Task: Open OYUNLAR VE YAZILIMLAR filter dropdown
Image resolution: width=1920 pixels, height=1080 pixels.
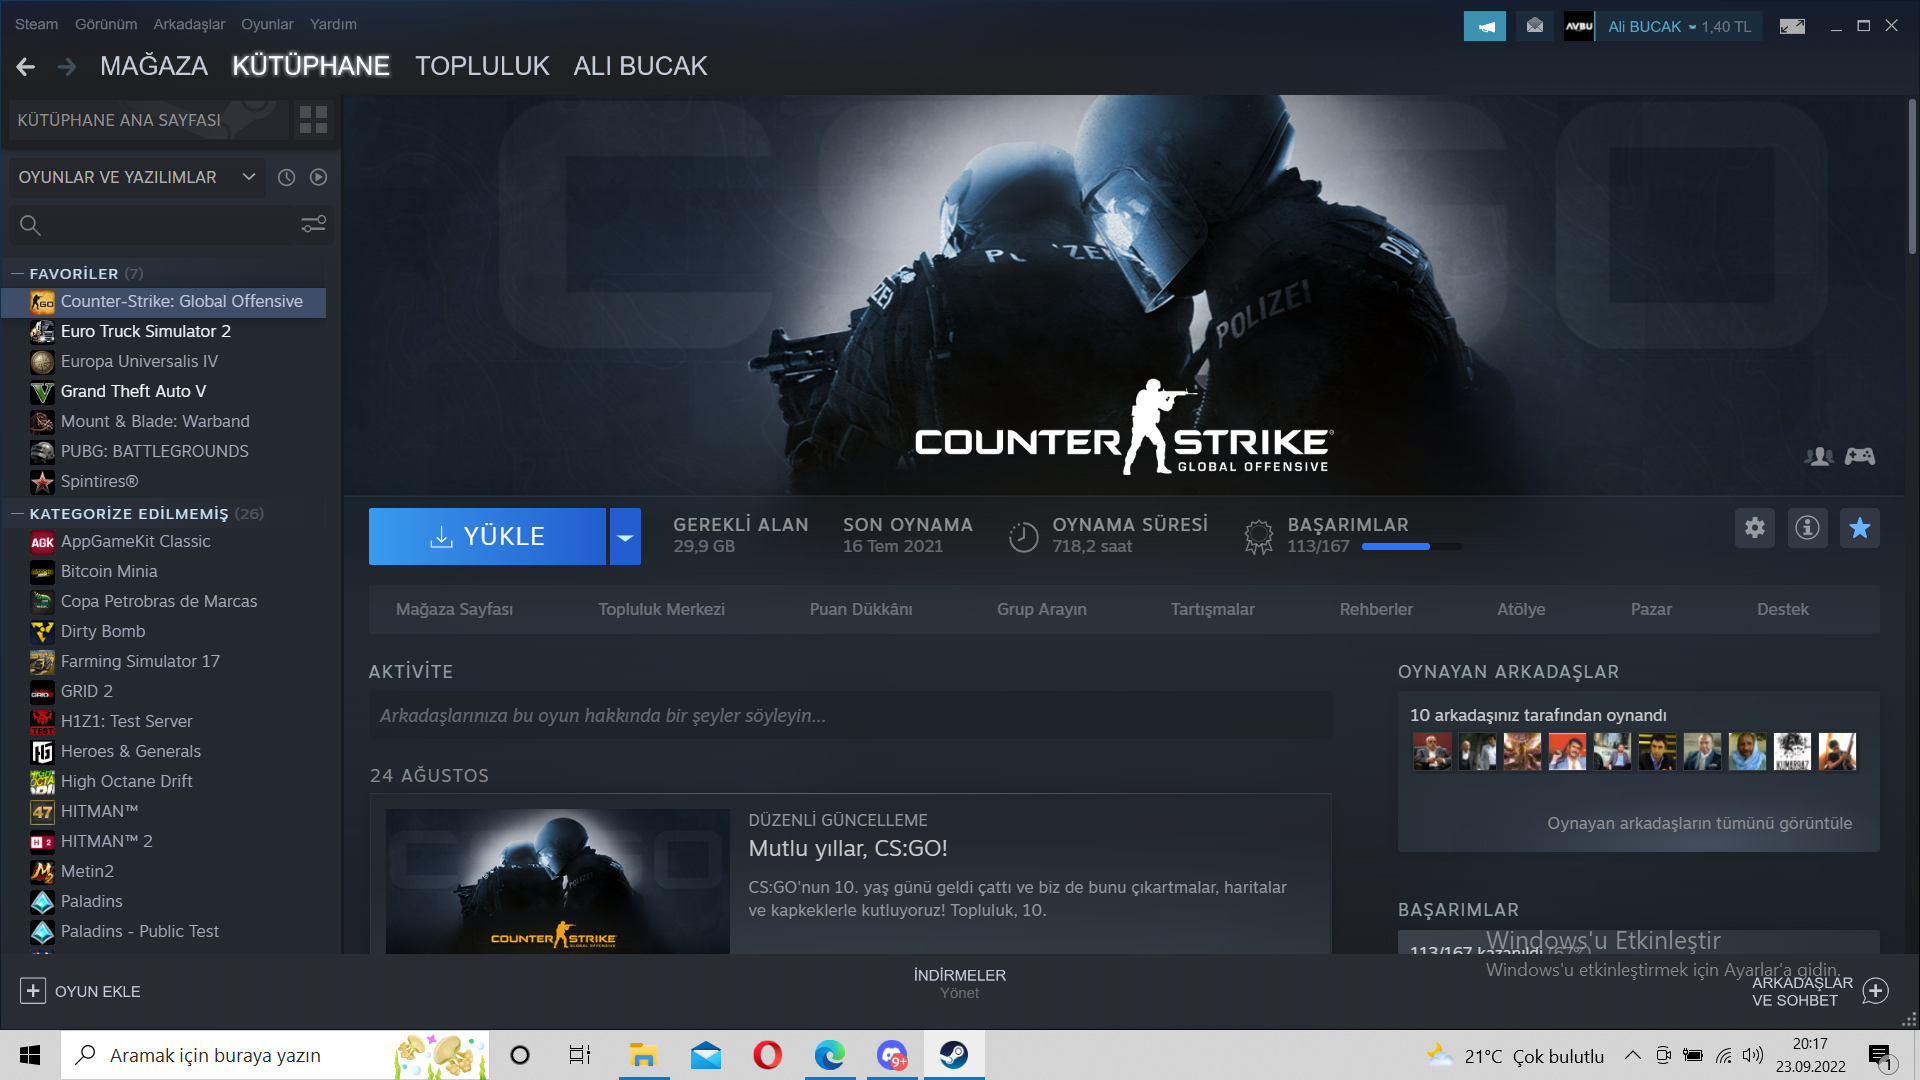Action: coord(137,177)
